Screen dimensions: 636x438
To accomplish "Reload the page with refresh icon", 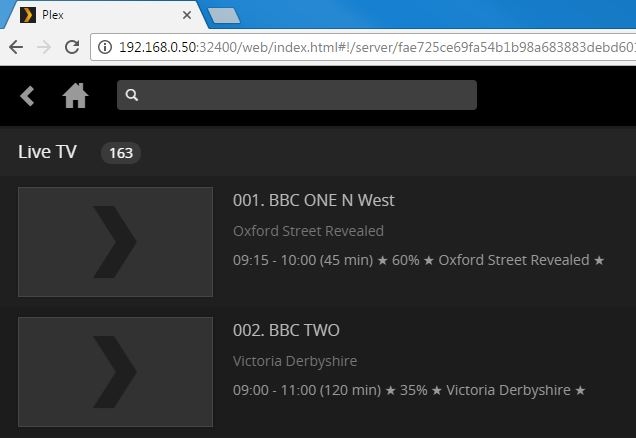I will [72, 47].
